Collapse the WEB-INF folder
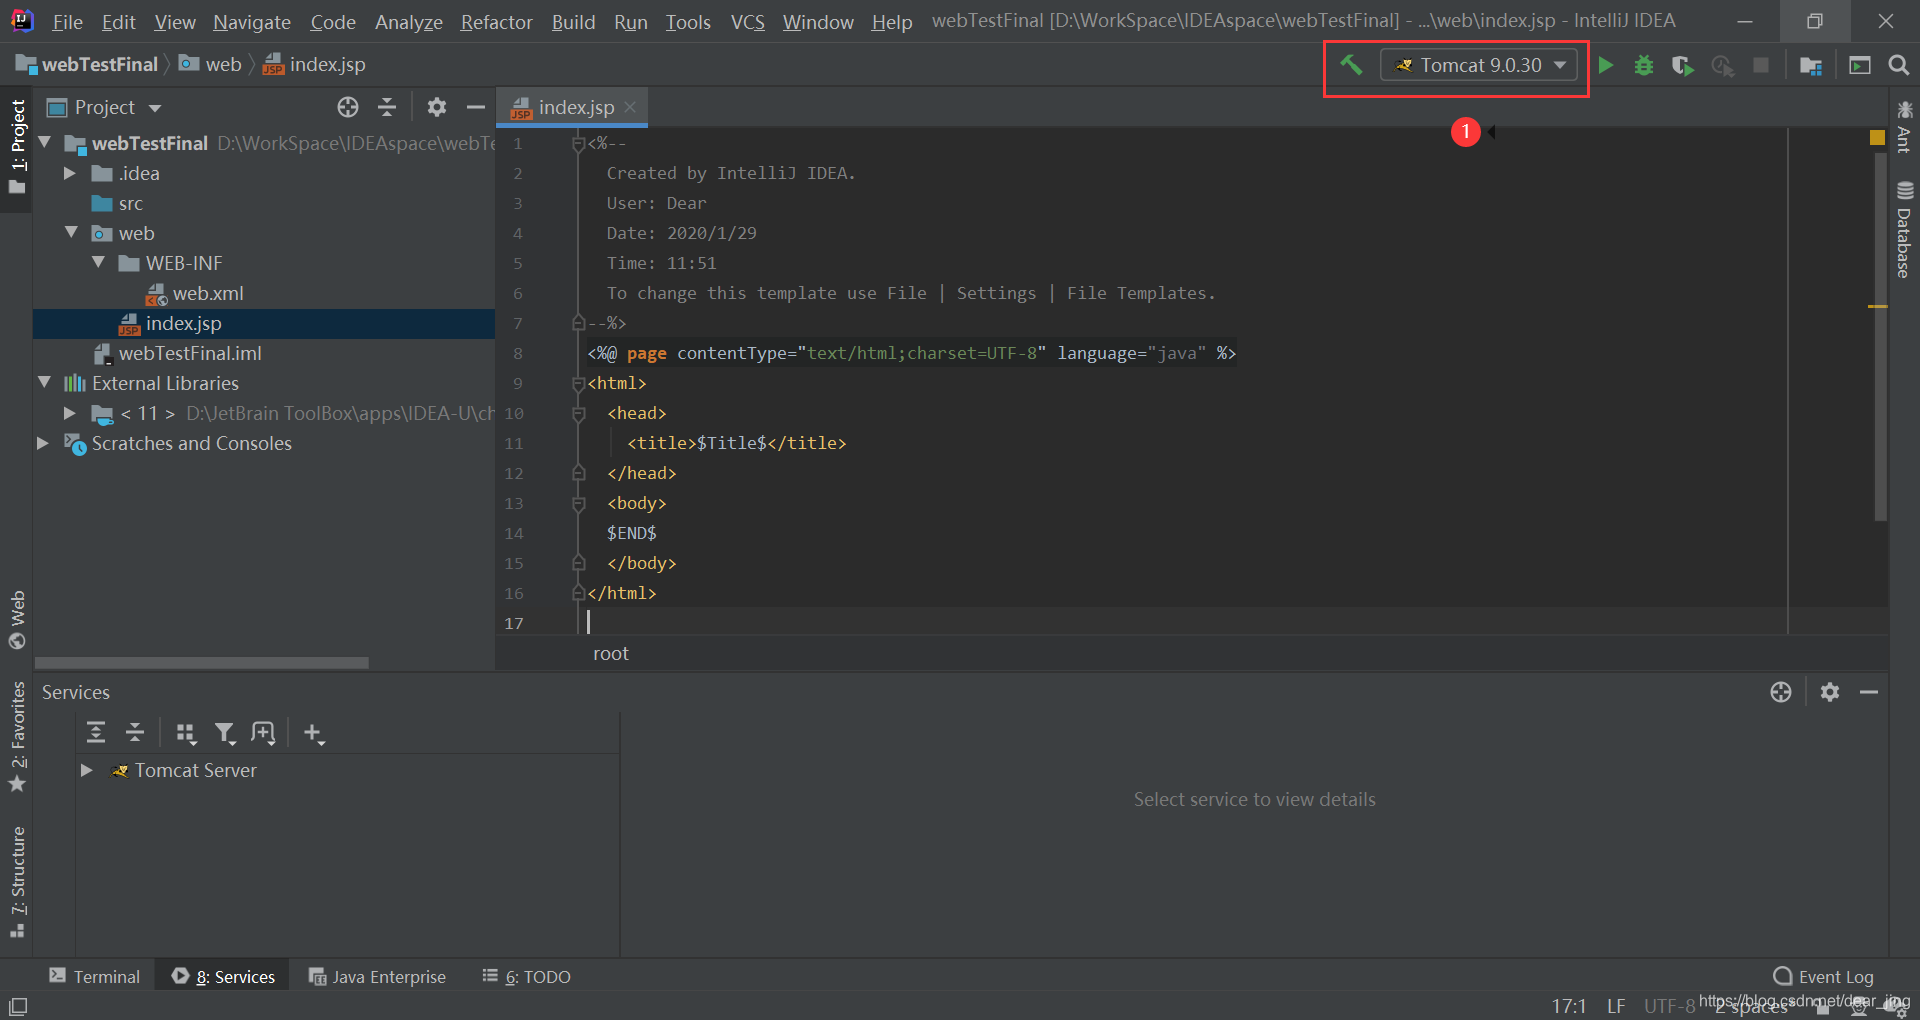 tap(98, 263)
